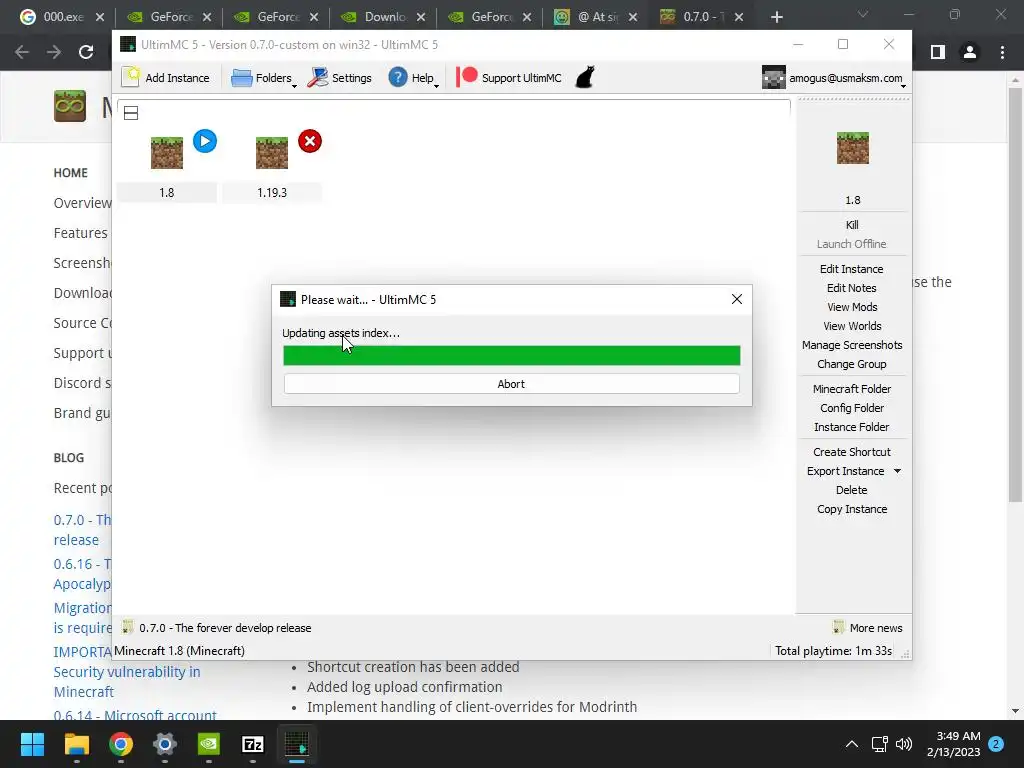Open a new Chrome tab
The width and height of the screenshot is (1024, 768).
click(x=776, y=17)
